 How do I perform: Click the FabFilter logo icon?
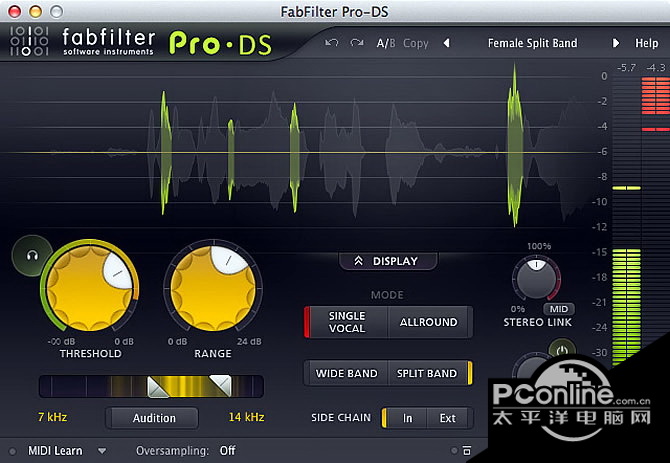(29, 41)
